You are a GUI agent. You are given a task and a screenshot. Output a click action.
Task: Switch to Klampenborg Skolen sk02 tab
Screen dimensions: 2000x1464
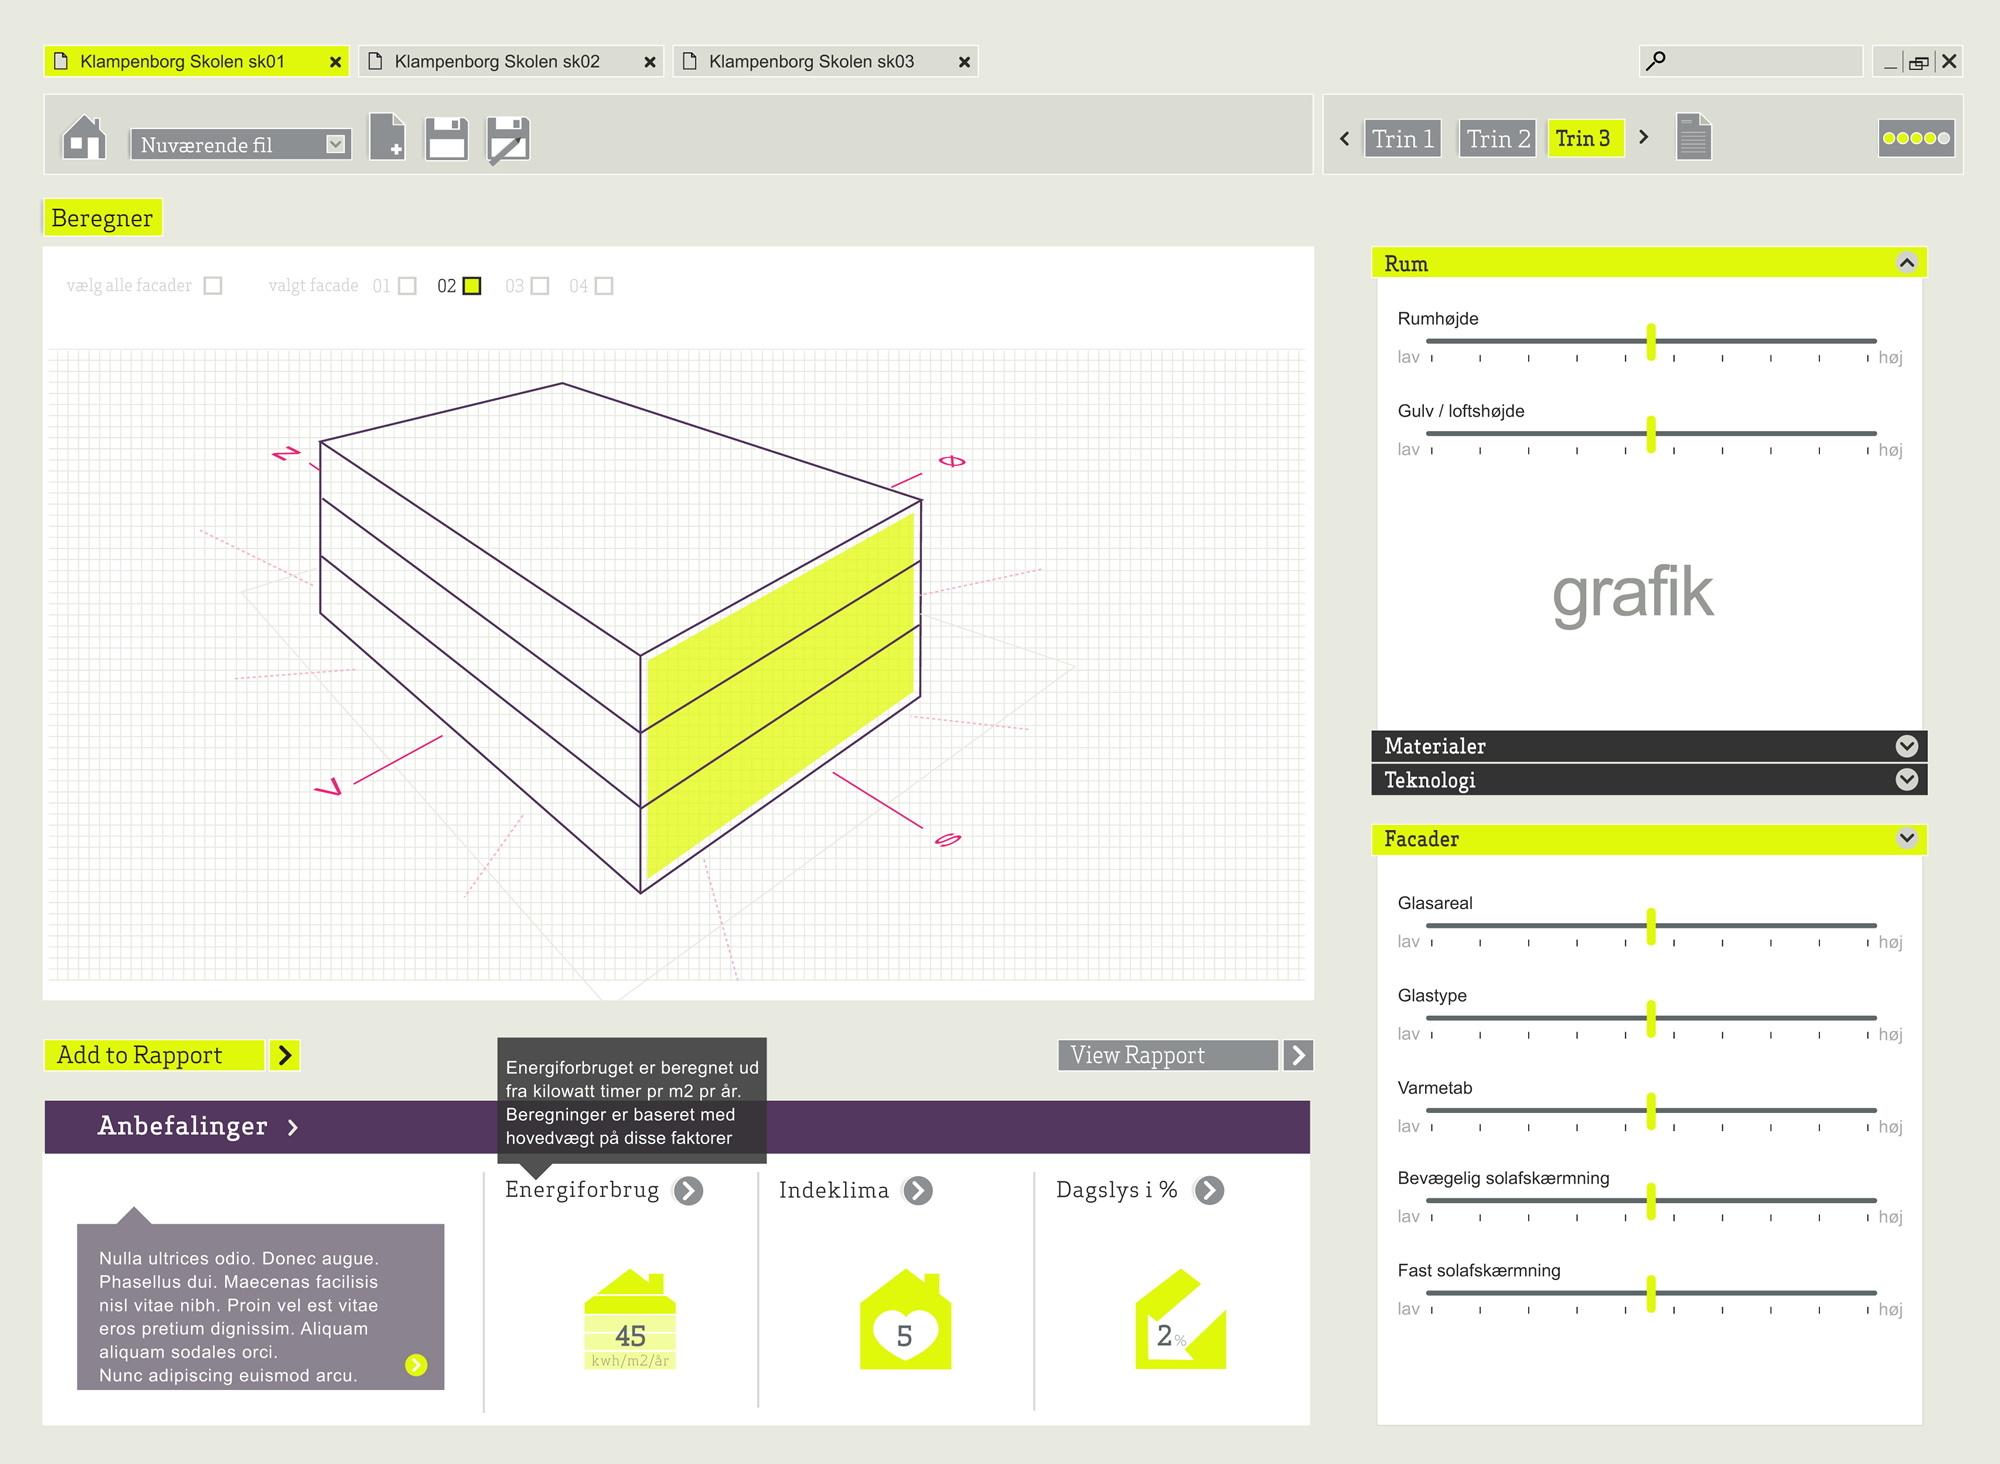[497, 62]
